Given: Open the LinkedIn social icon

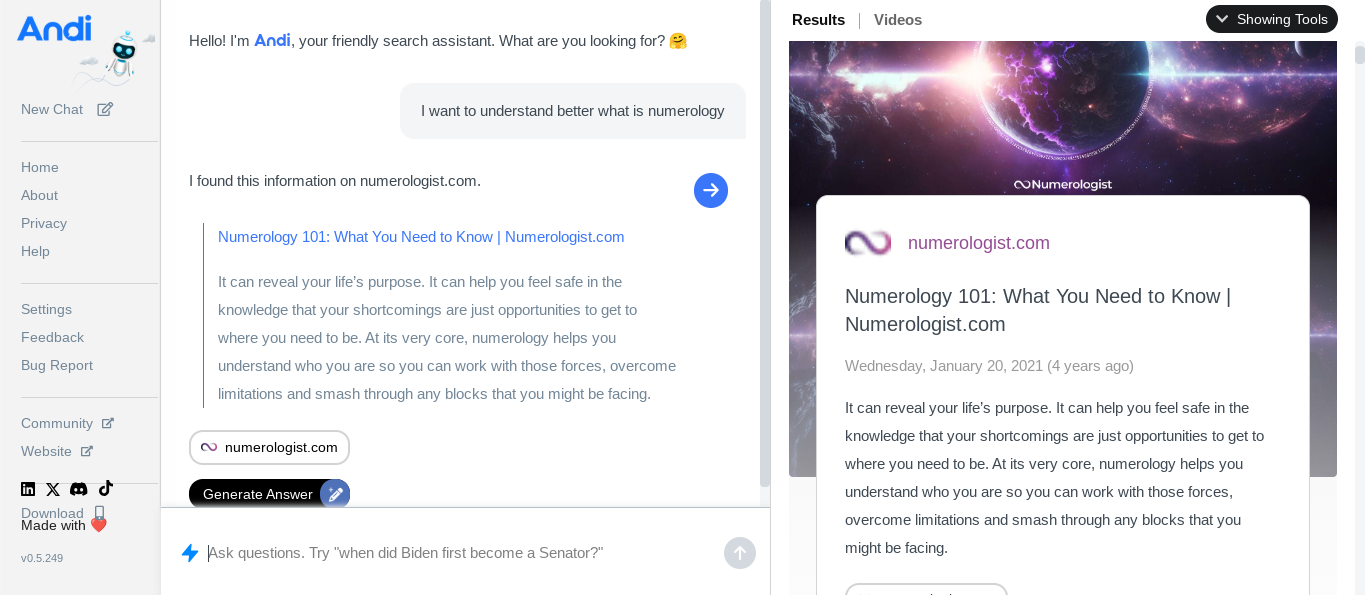Looking at the screenshot, I should click(x=28, y=489).
